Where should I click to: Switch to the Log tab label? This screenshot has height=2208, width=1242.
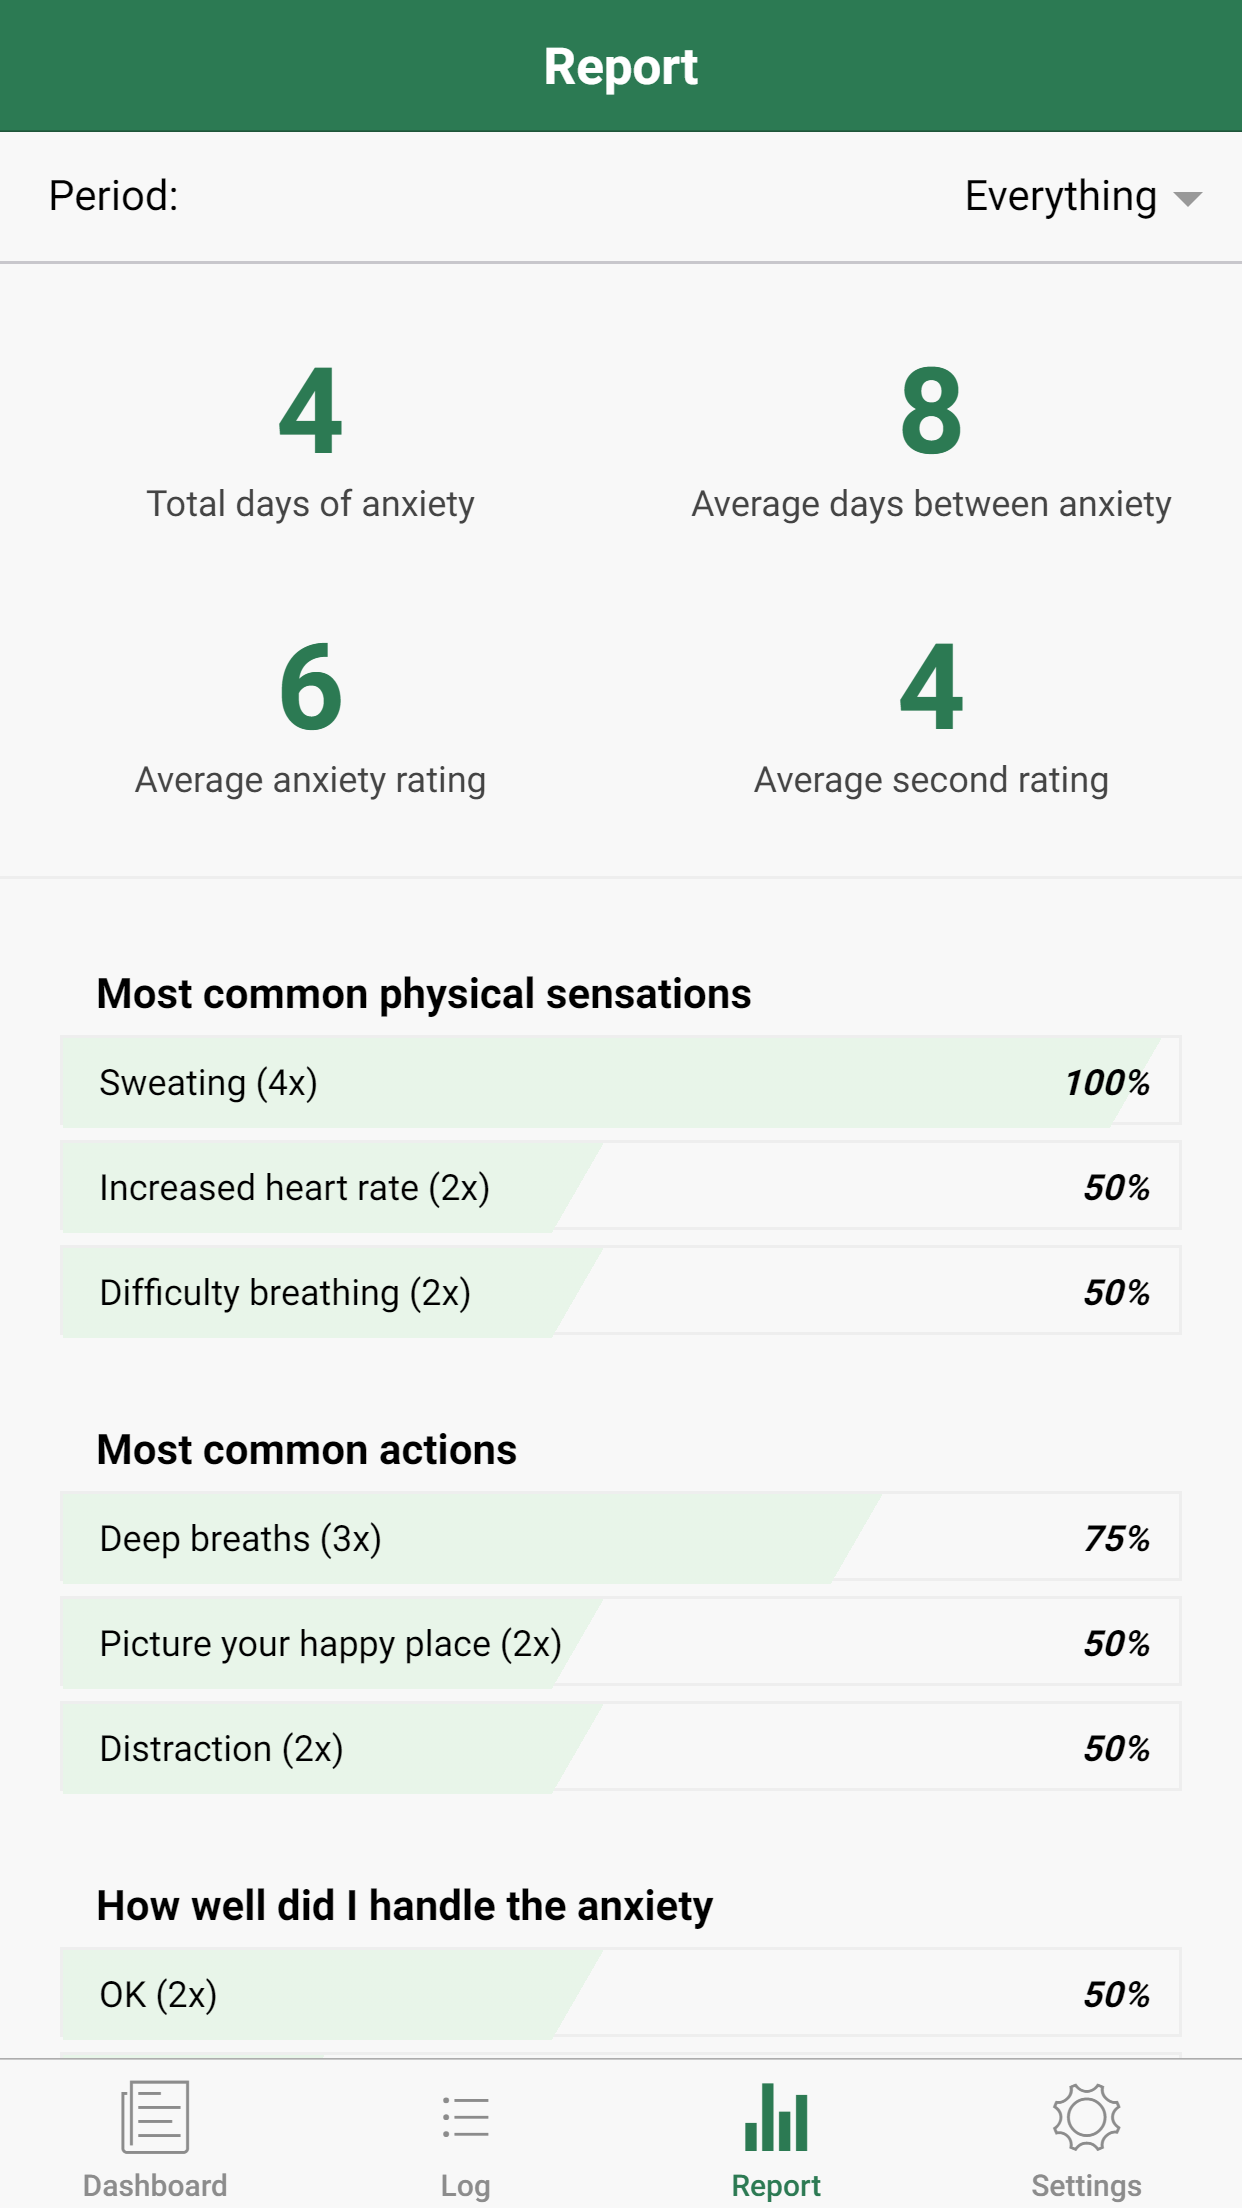[x=465, y=2186]
